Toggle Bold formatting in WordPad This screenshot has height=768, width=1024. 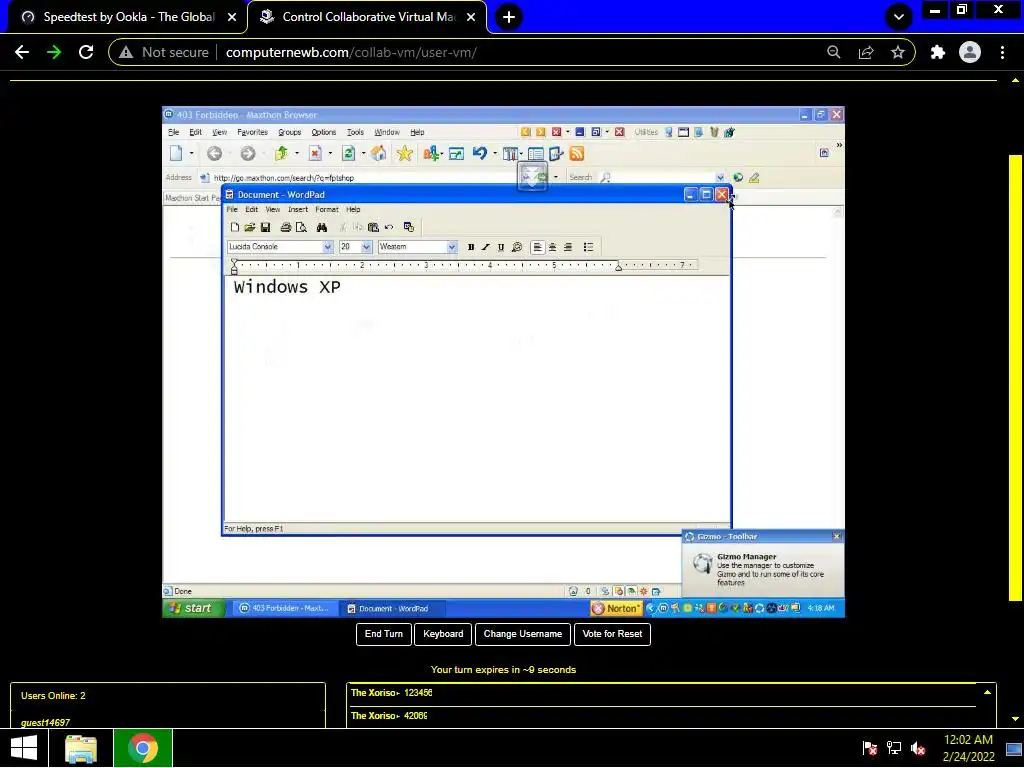[x=471, y=247]
